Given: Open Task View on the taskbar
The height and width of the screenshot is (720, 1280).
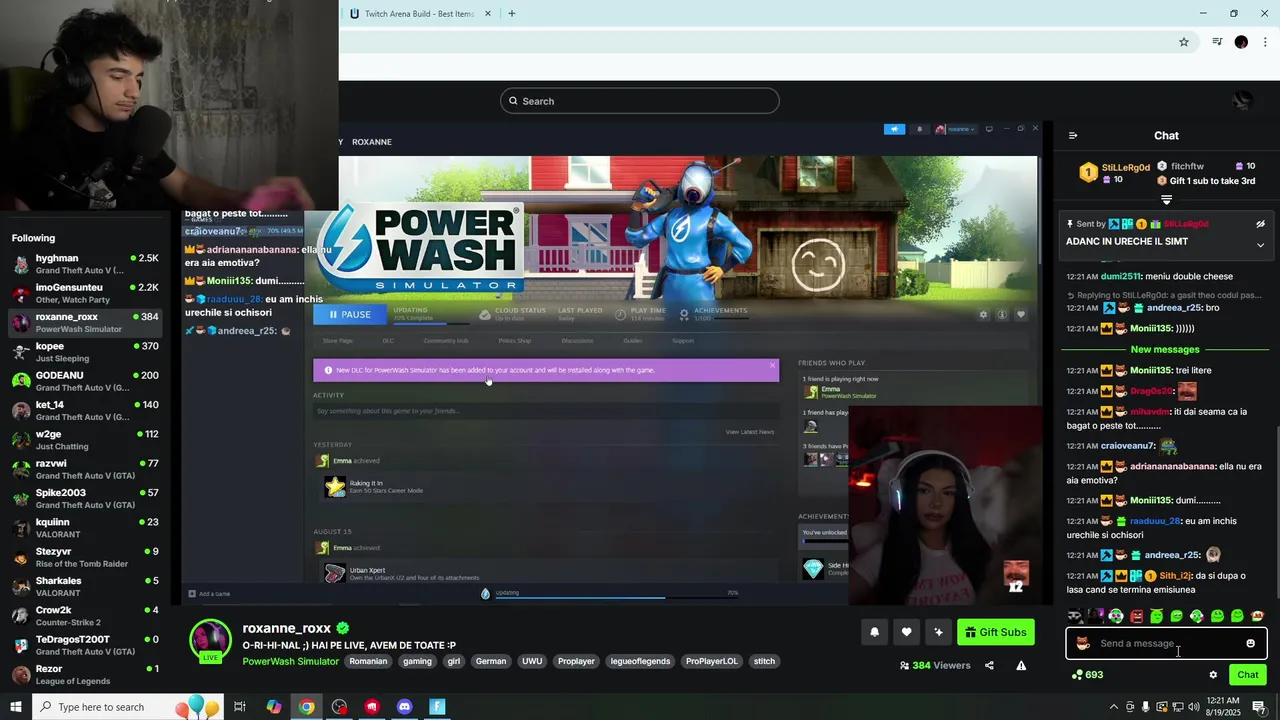Looking at the screenshot, I should click(240, 707).
